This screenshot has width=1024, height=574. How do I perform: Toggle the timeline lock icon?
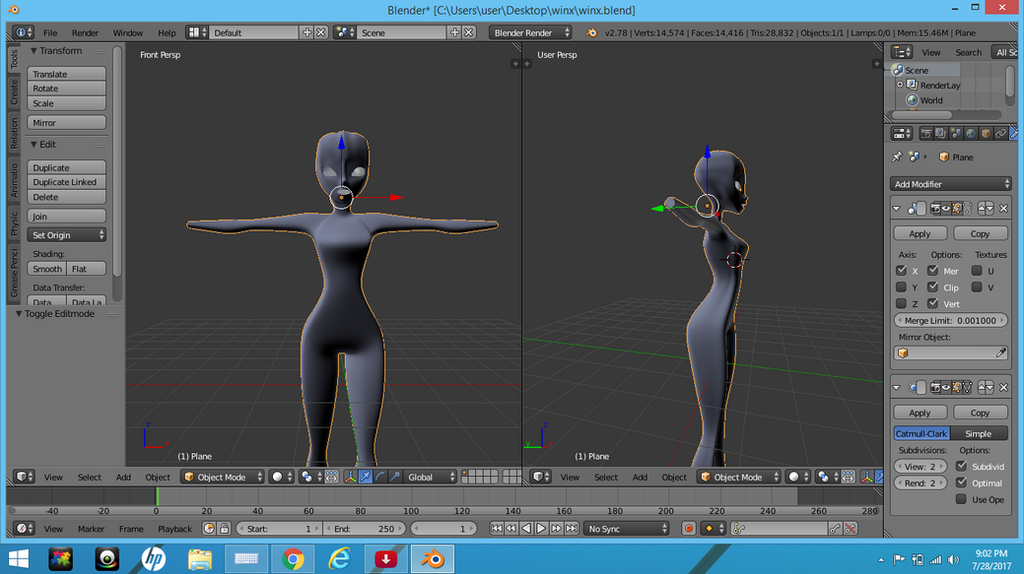coord(224,529)
